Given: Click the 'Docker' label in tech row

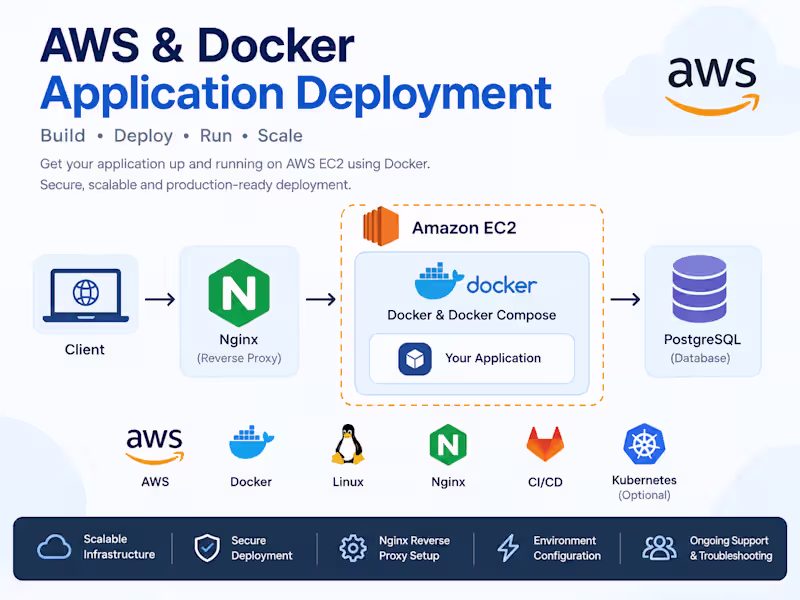Looking at the screenshot, I should [x=251, y=482].
